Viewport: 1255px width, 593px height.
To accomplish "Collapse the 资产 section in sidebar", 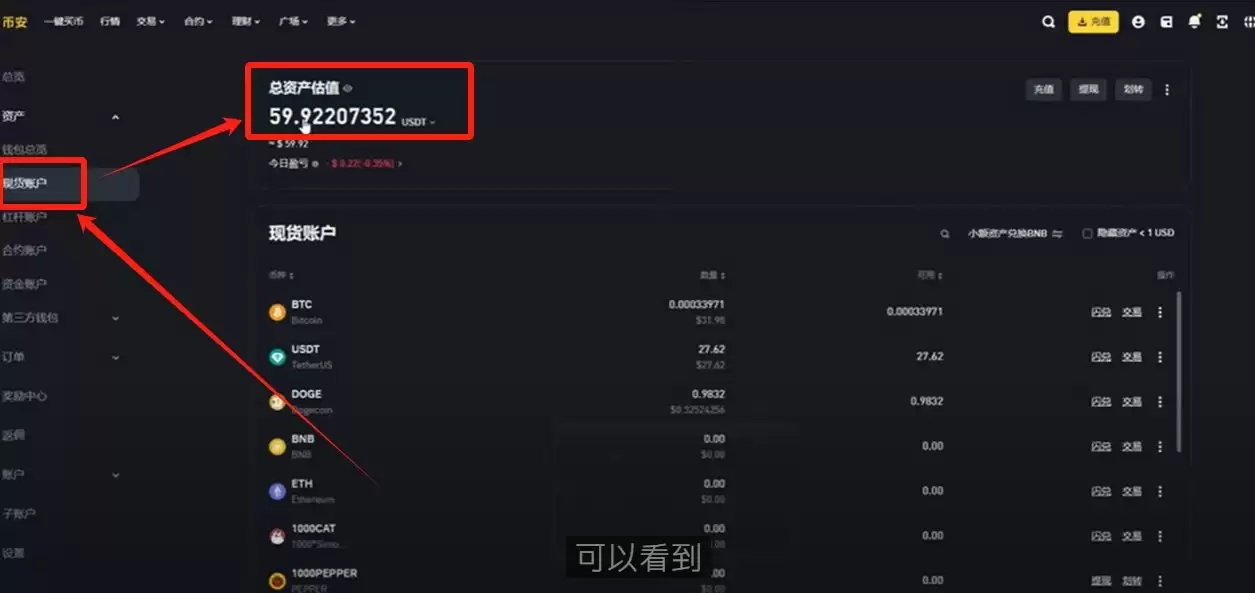I will click(x=115, y=117).
